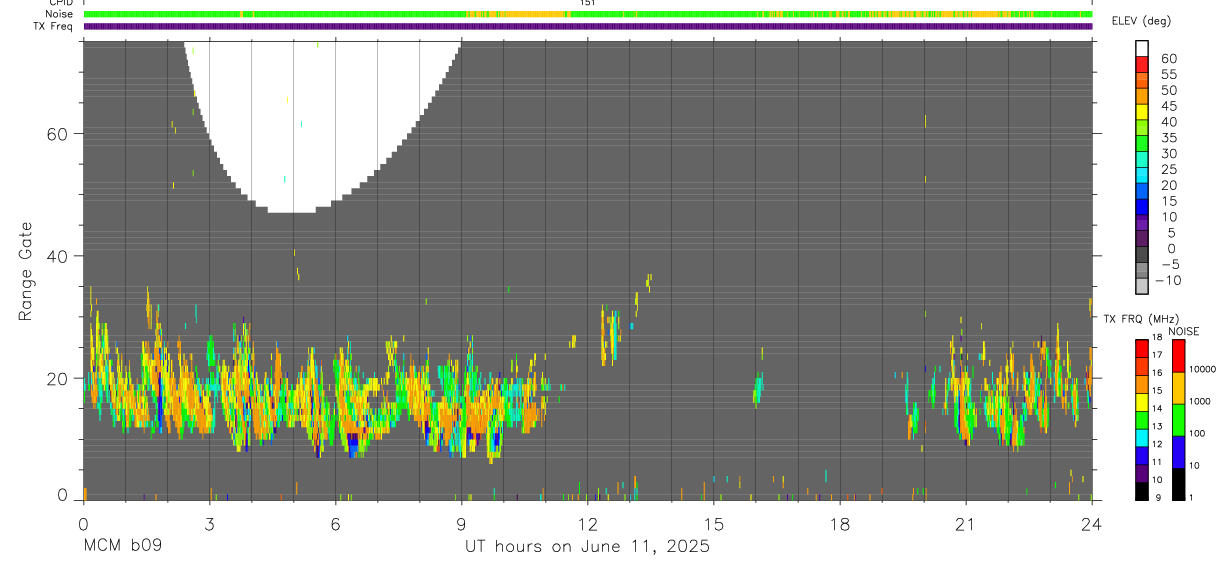1228x567 pixels.
Task: Click the '6' tick label on the UT hours axis
Action: [335, 524]
